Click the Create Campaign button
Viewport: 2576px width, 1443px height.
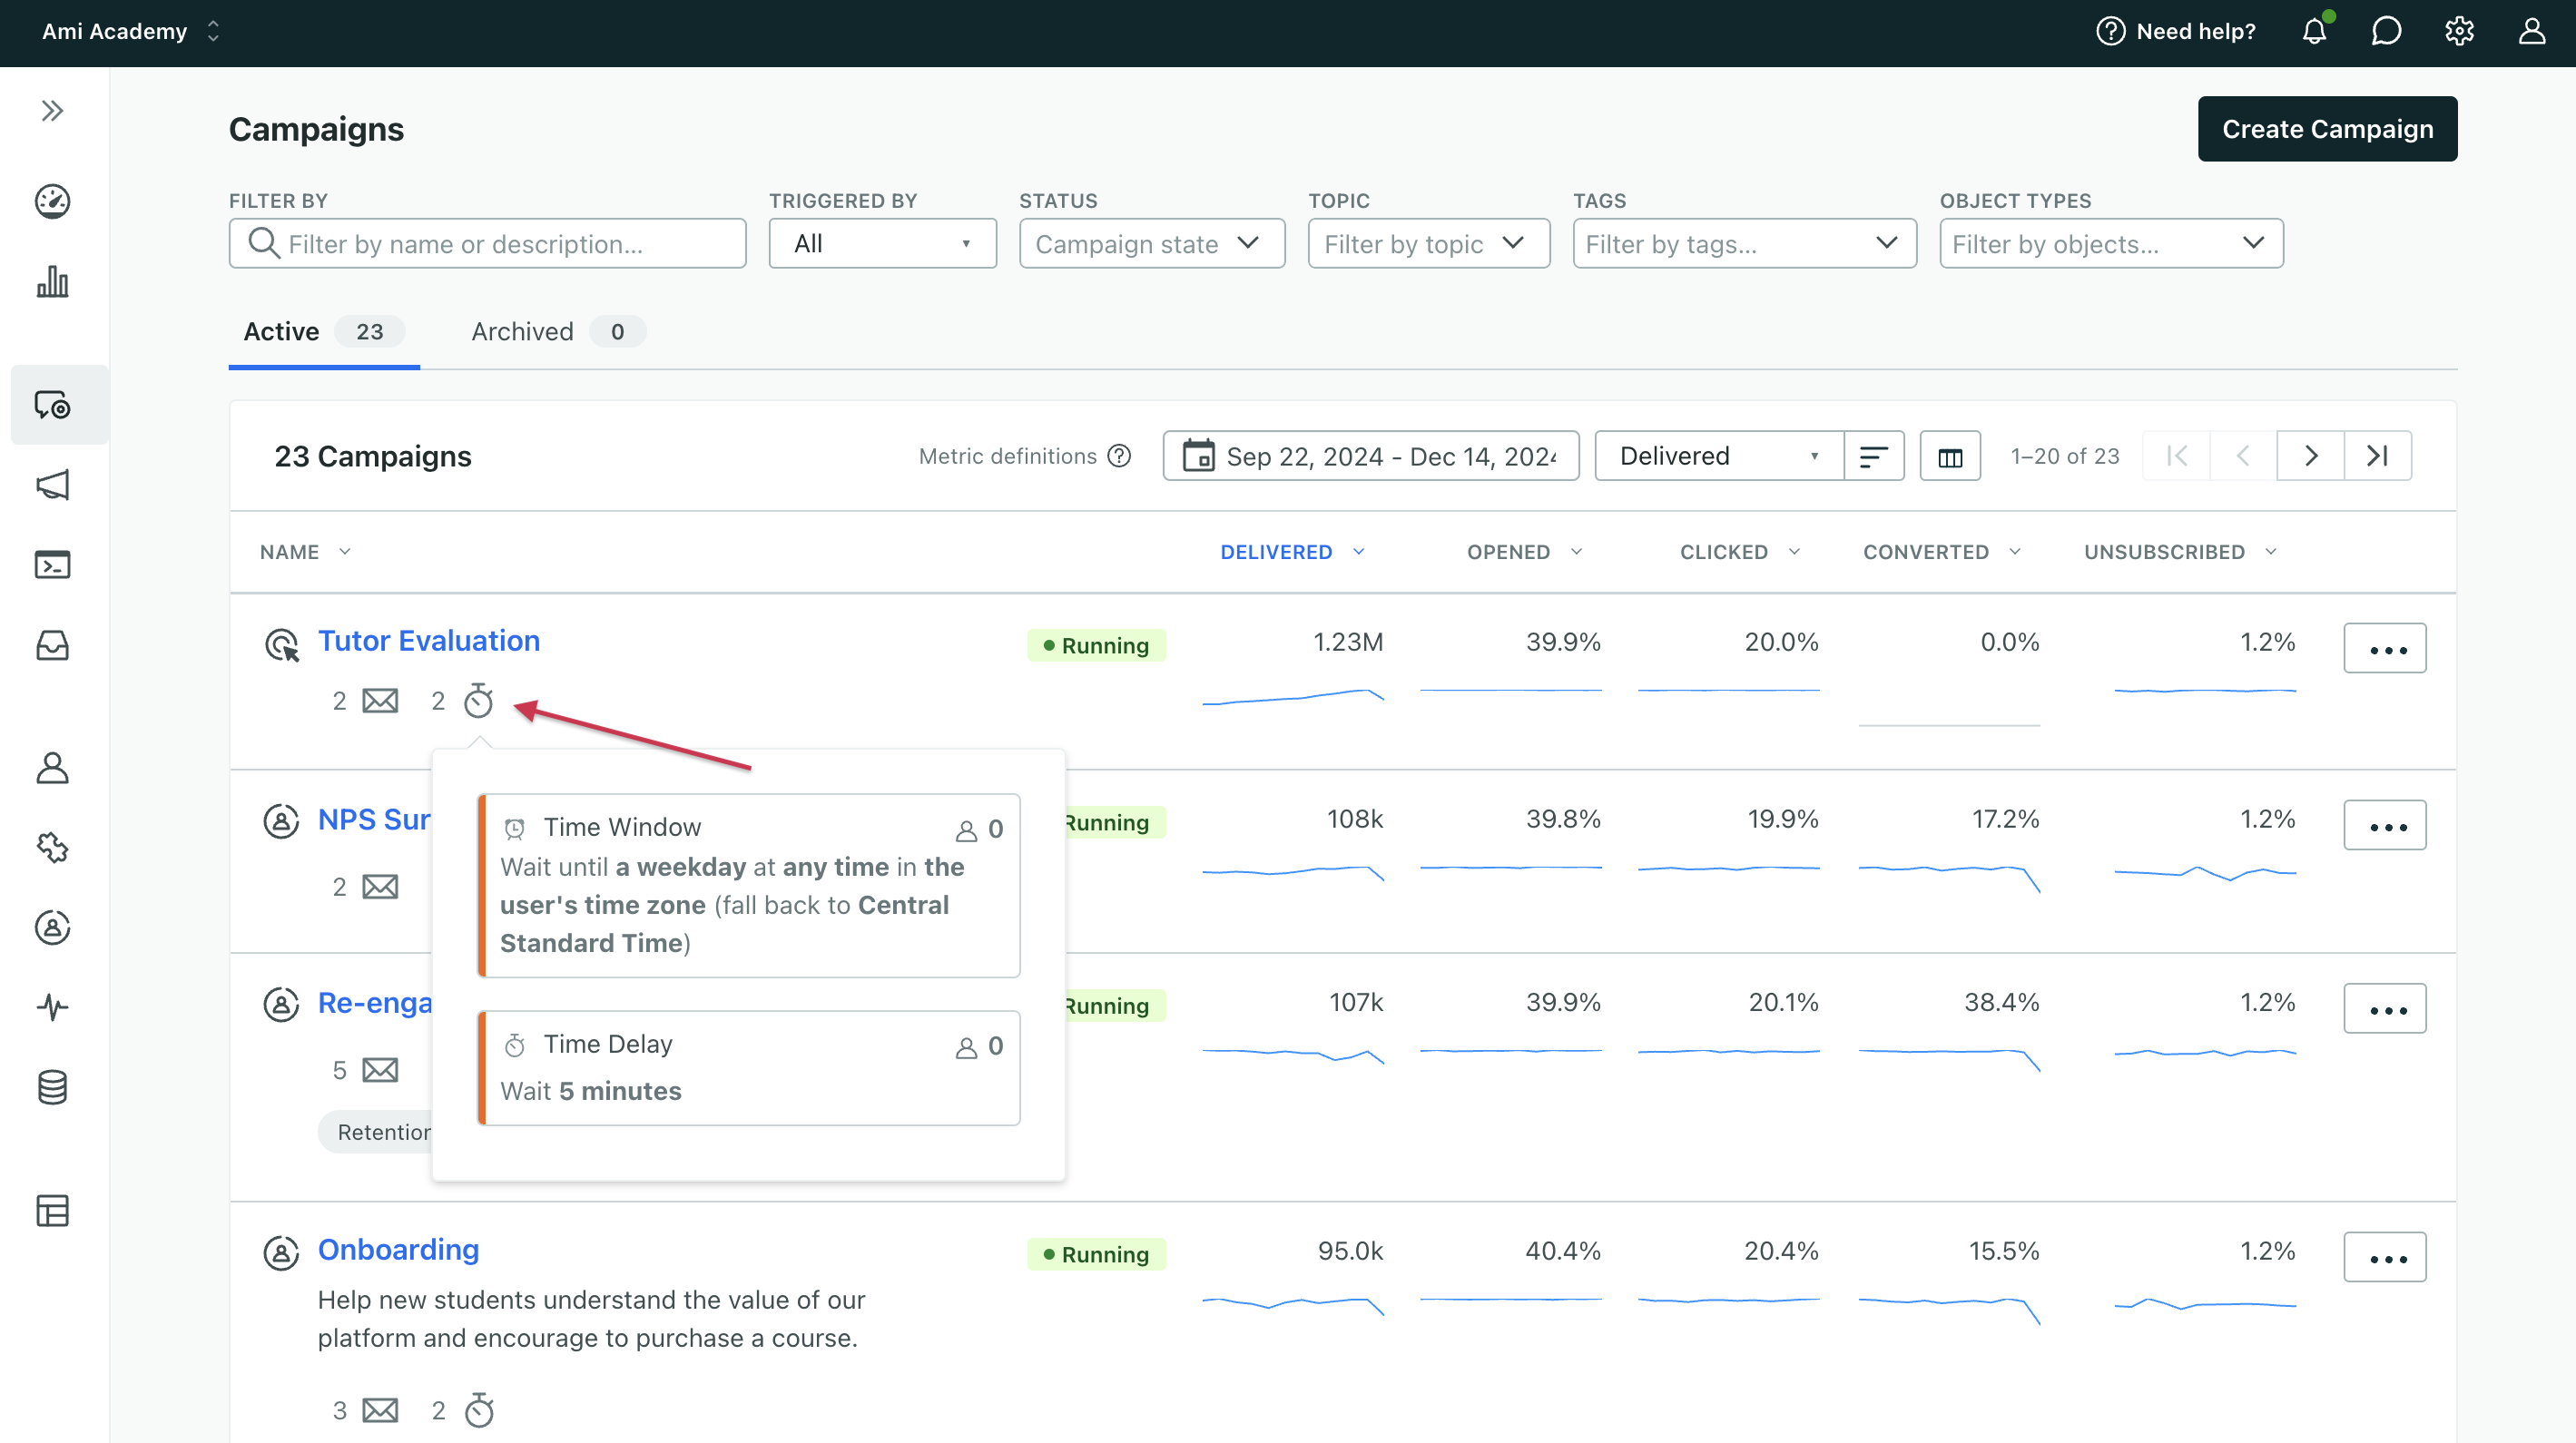(x=2326, y=129)
